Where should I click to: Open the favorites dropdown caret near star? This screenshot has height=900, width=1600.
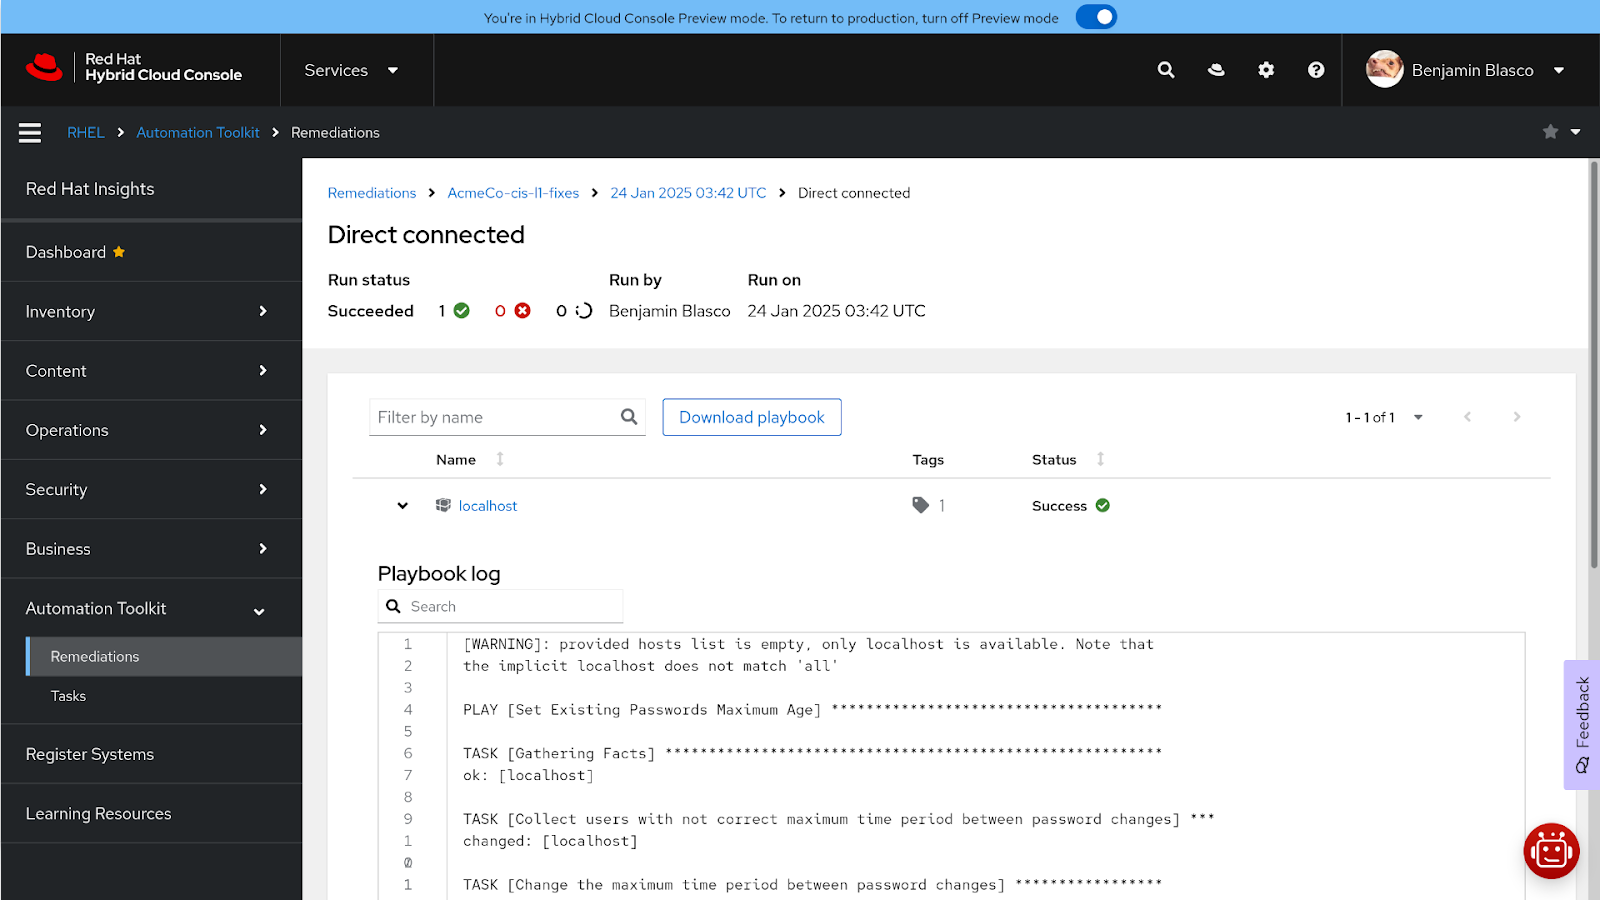[x=1575, y=132]
